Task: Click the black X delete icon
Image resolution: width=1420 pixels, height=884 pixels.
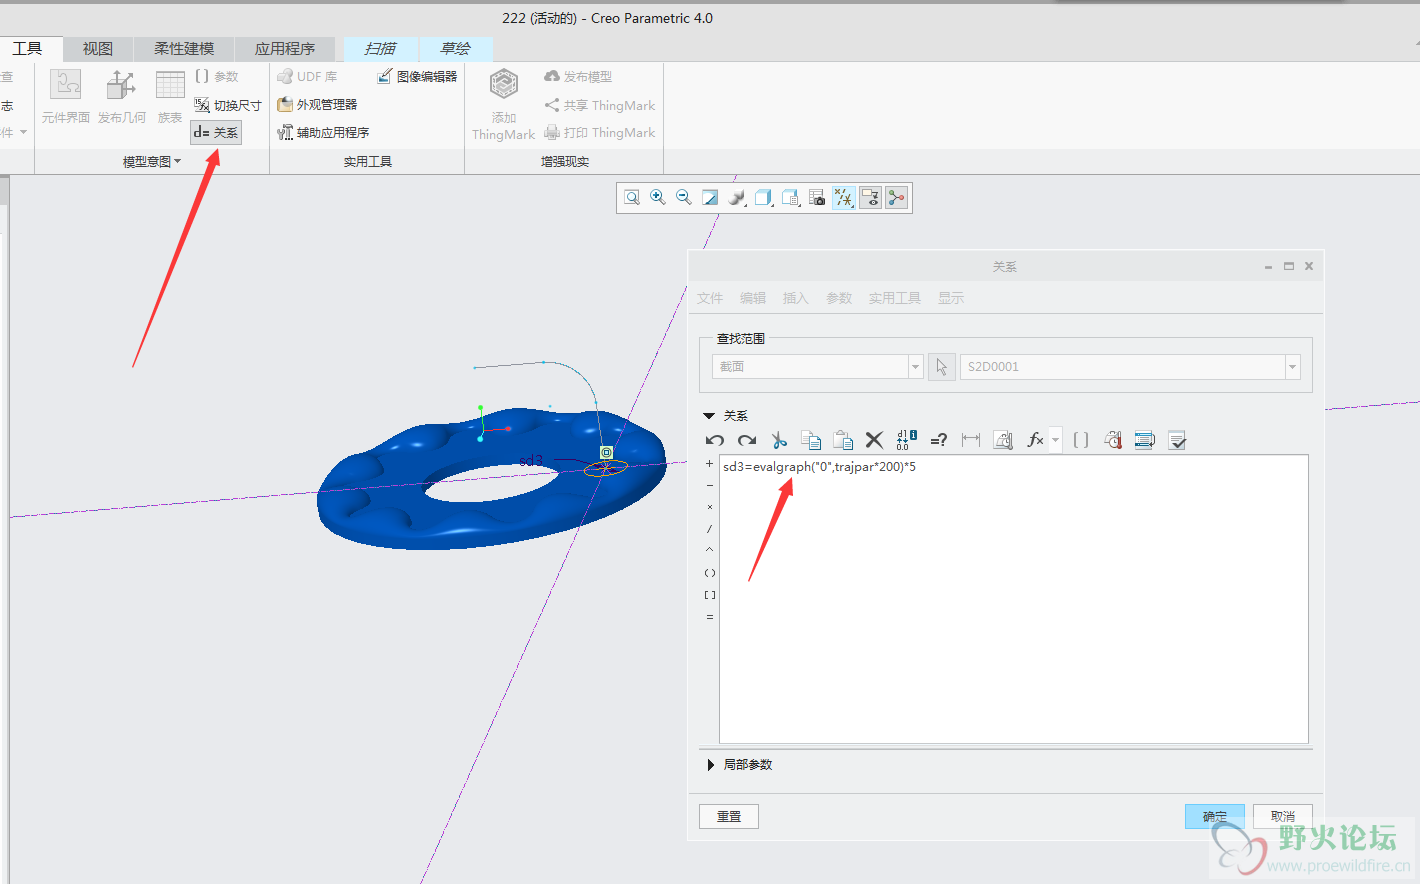Action: [x=874, y=440]
